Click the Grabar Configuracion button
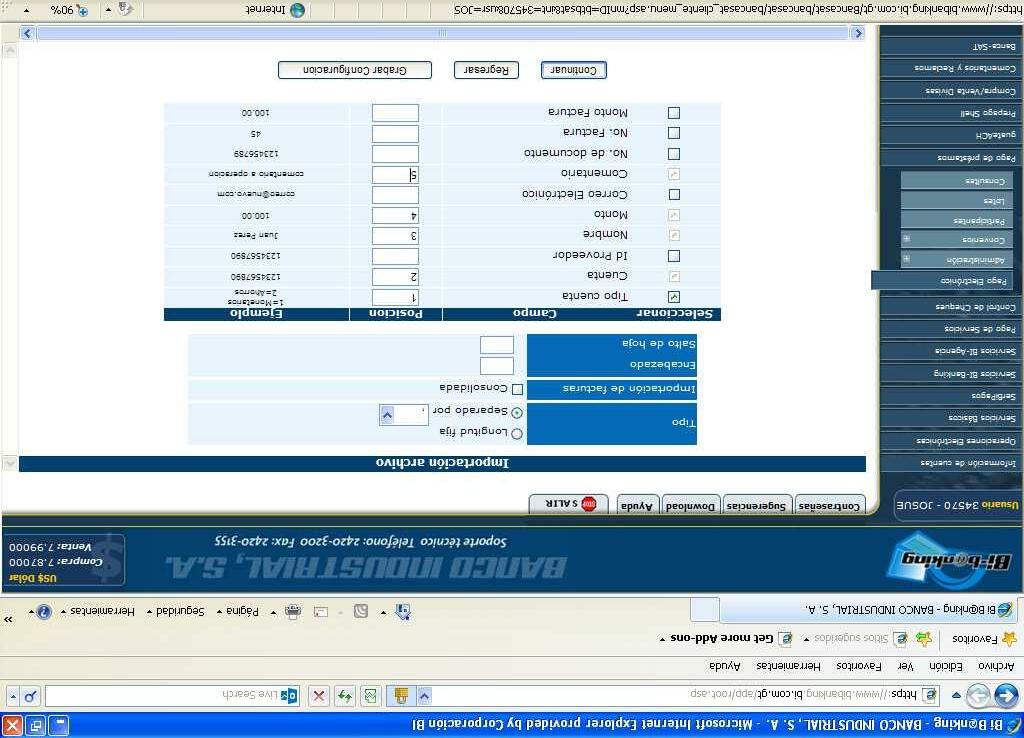1024x738 pixels. 355,70
